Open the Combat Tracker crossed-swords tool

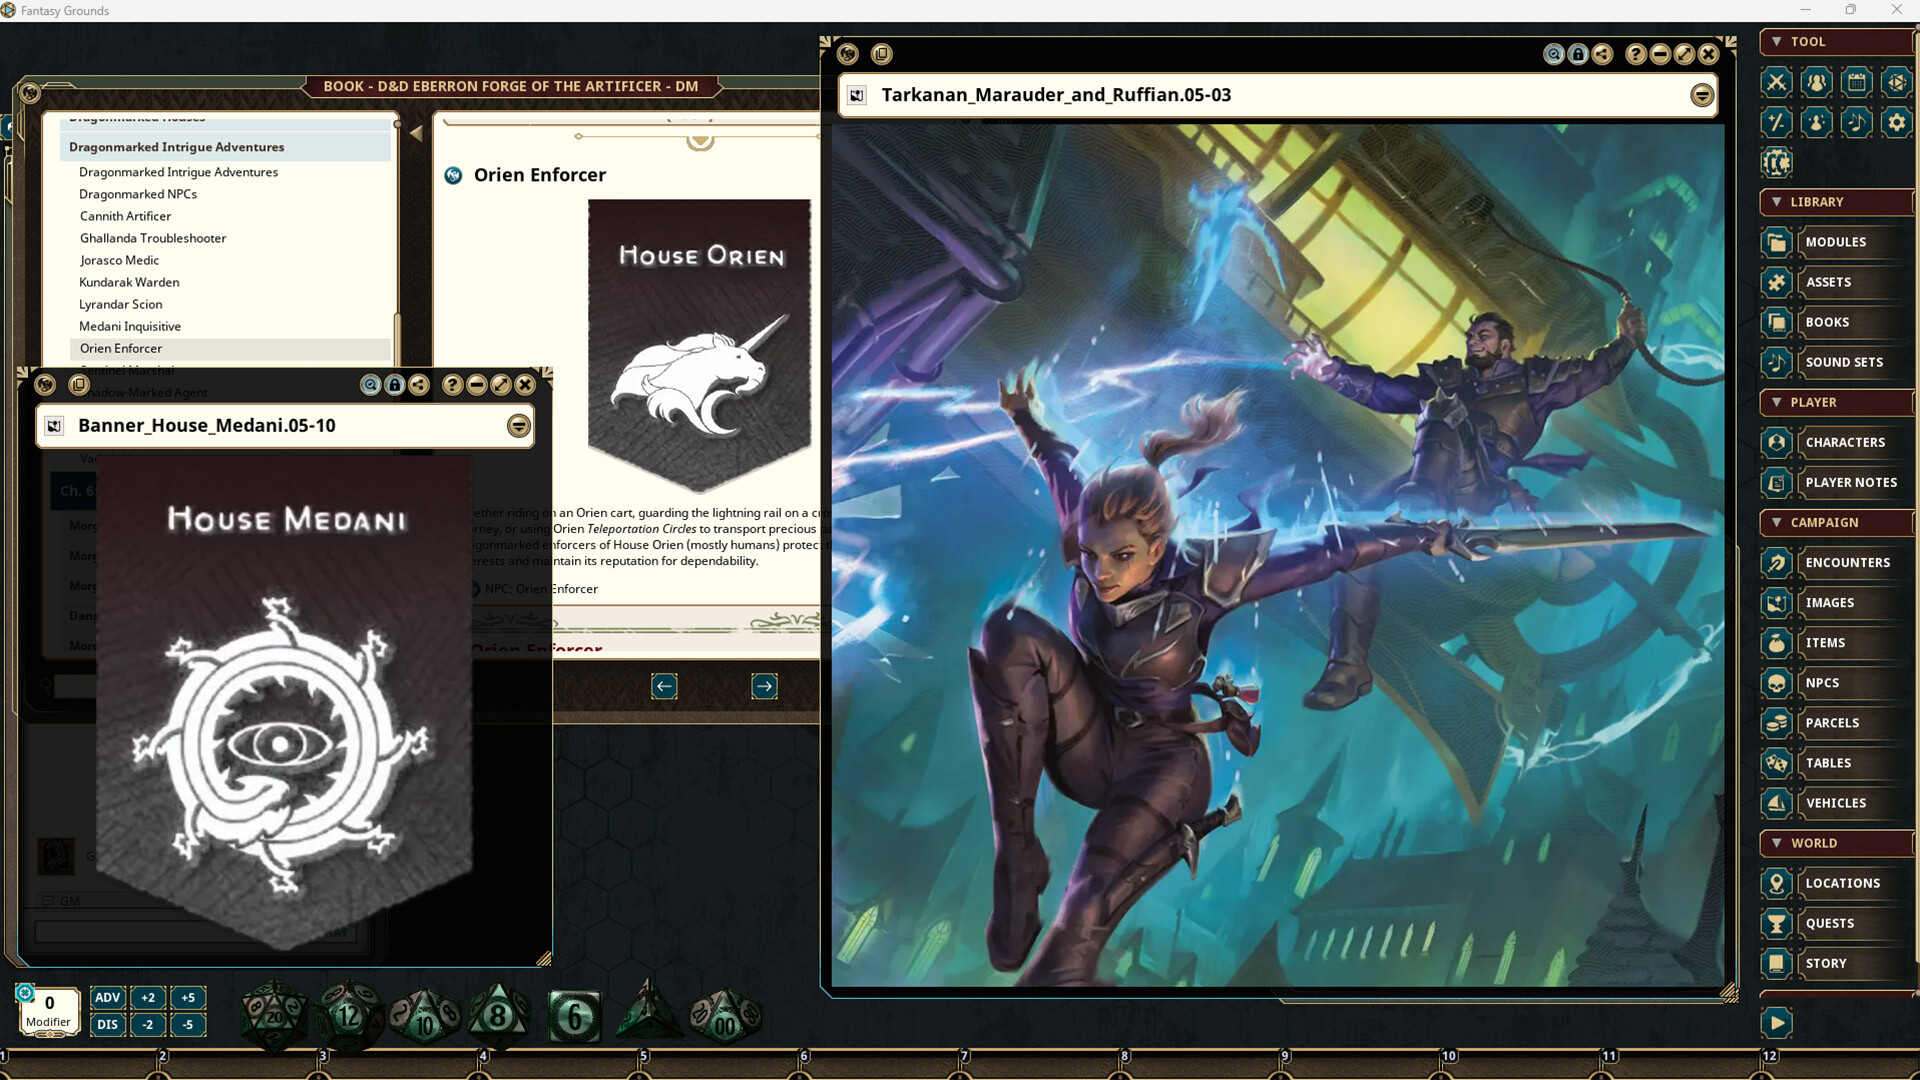pos(1776,82)
